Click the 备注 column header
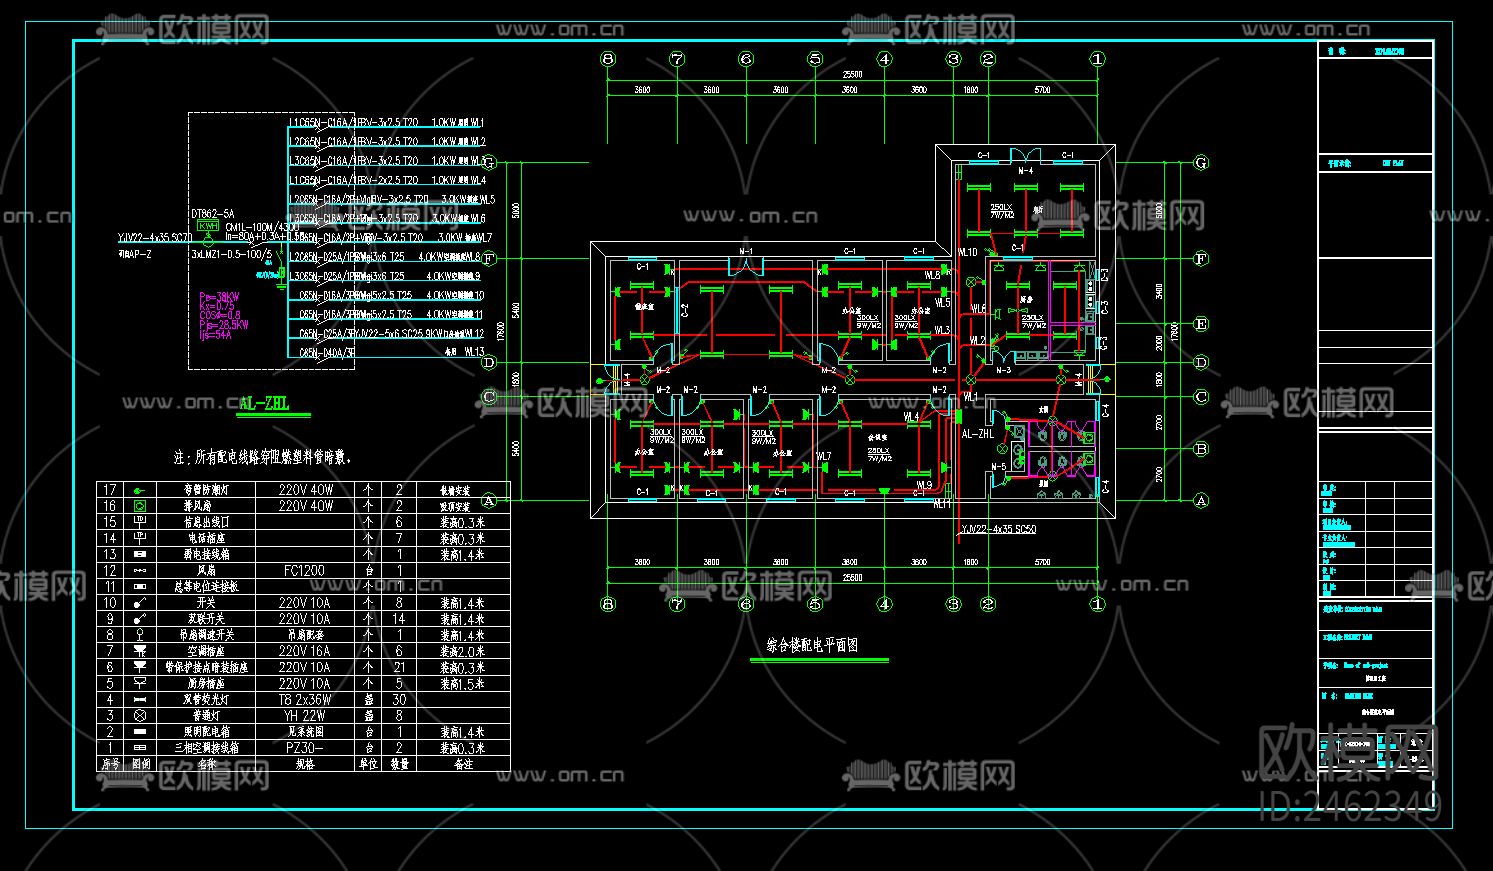 pyautogui.click(x=462, y=763)
